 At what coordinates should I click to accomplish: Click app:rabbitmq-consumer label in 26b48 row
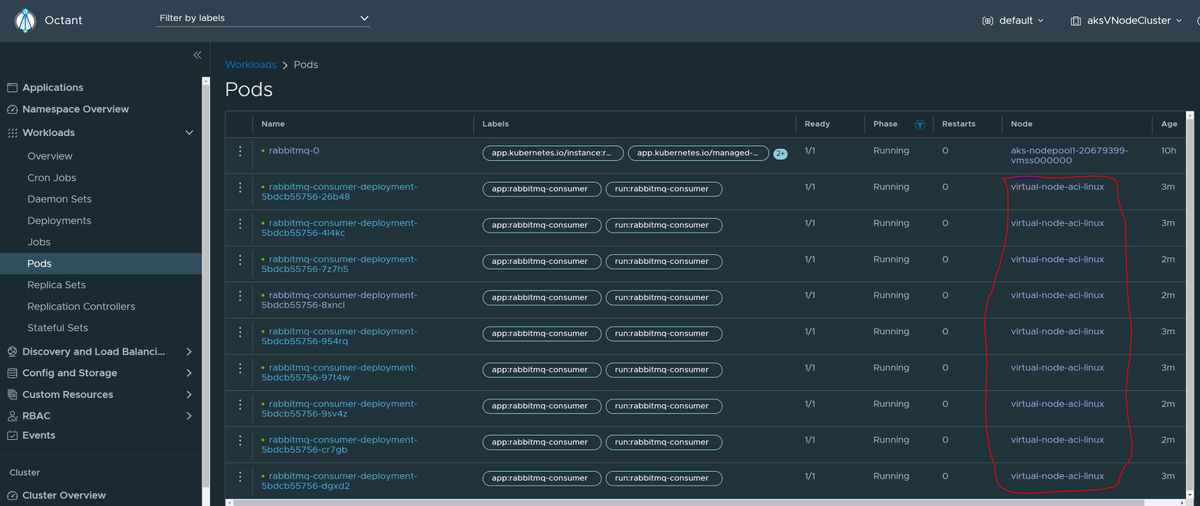click(542, 189)
